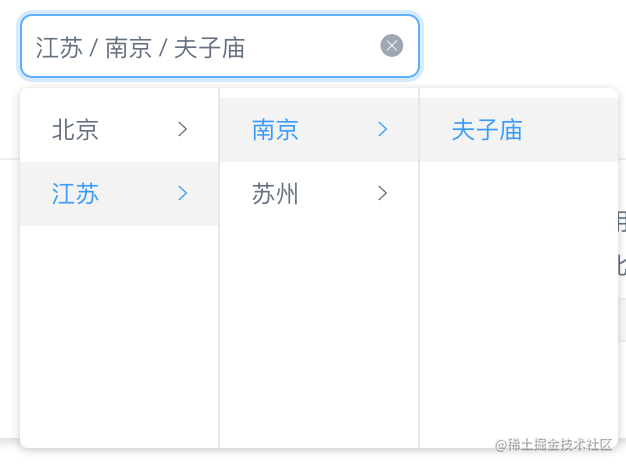Screen dimensions: 626x466
Task: Clear the selection with the circular X icon
Action: pos(392,46)
